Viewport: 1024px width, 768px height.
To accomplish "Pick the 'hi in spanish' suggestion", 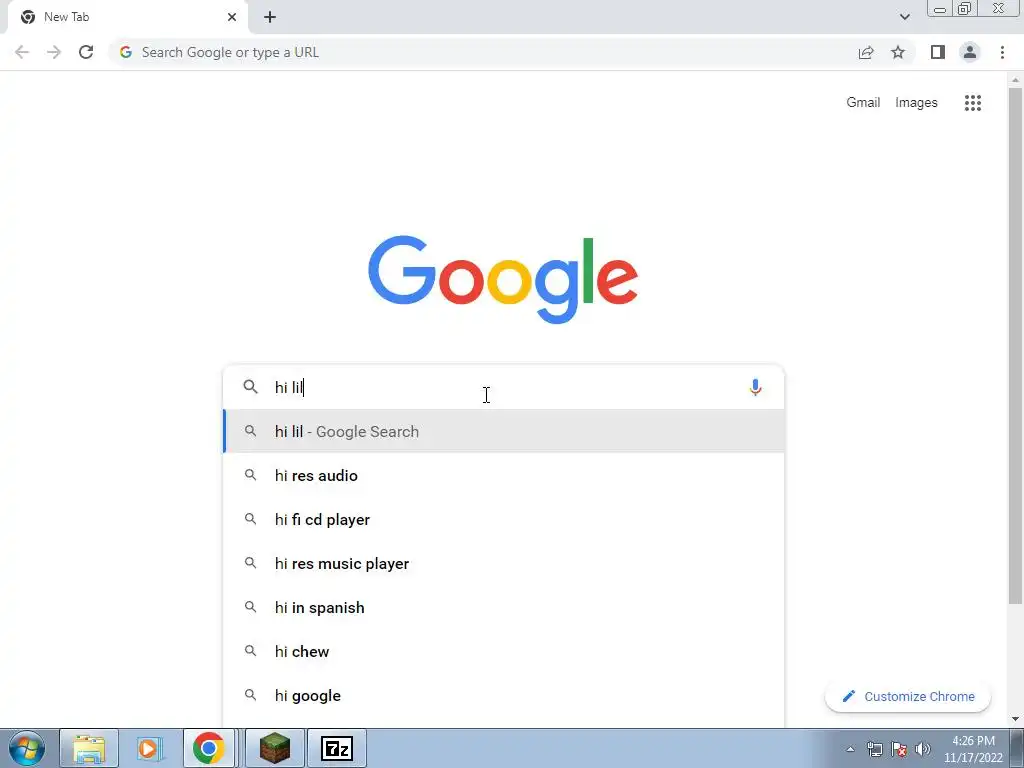I will tap(504, 607).
